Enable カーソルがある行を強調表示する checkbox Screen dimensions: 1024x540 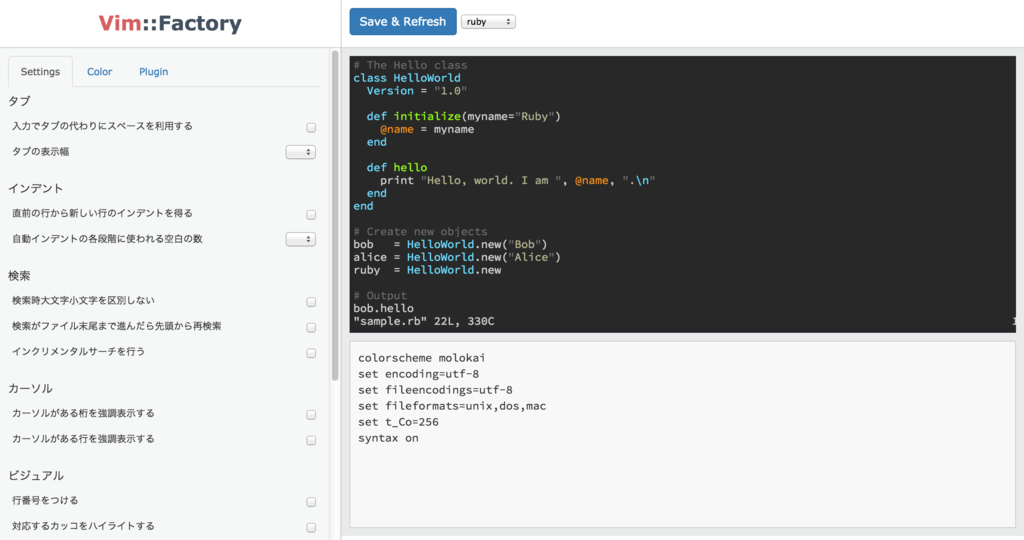point(311,440)
